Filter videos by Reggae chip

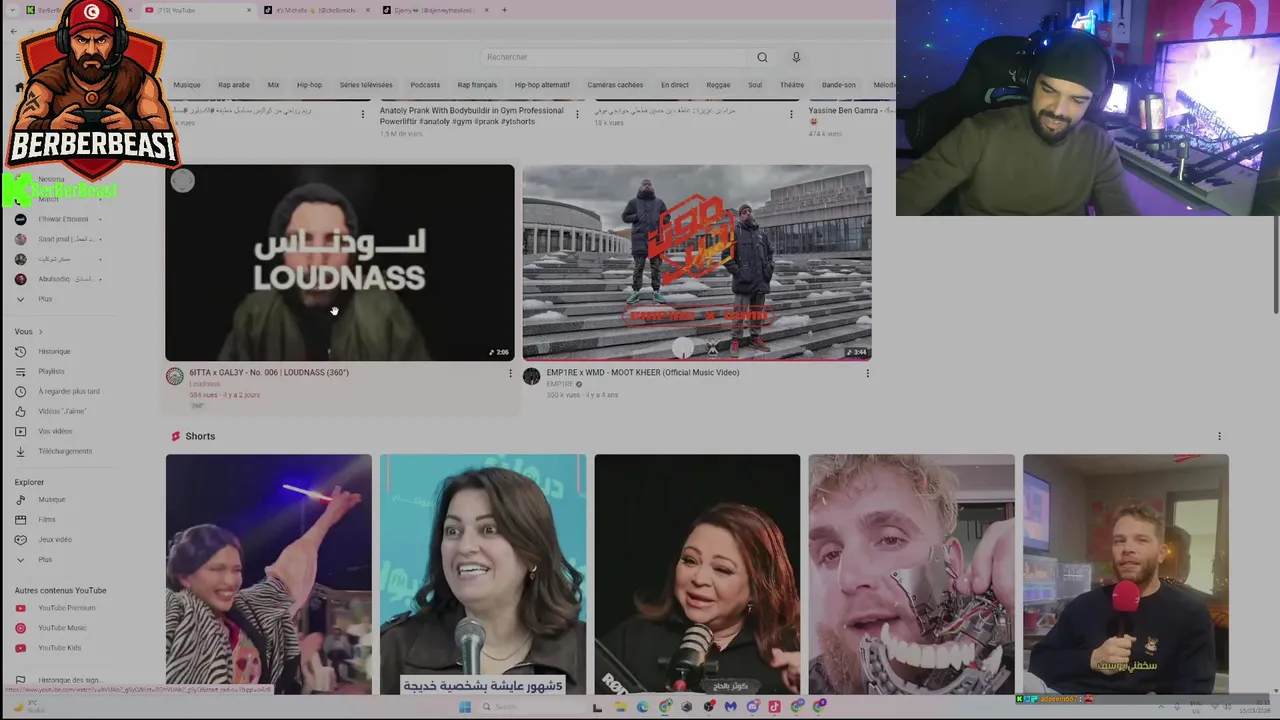(718, 85)
